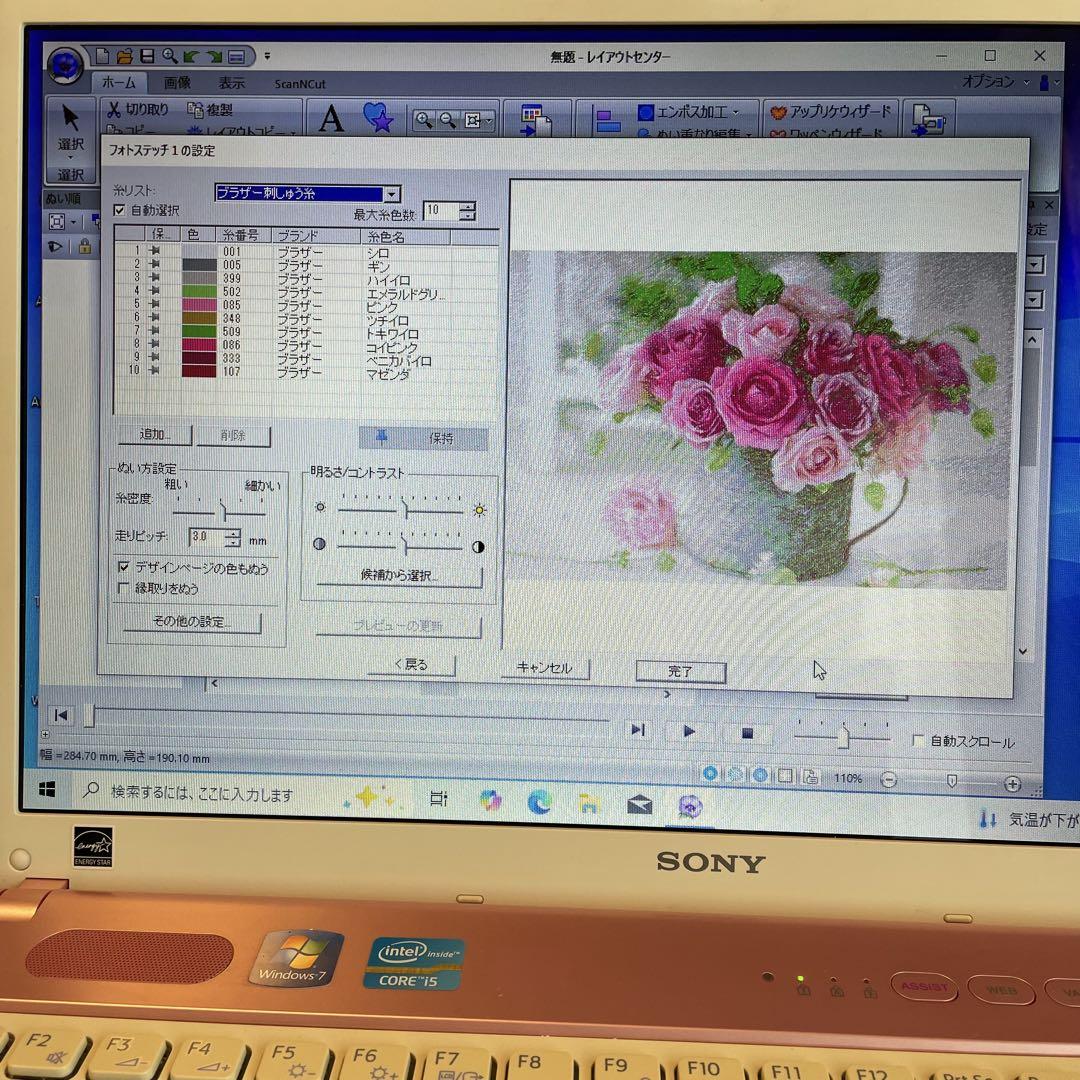Switch to the 表示 ribbon tab
The height and width of the screenshot is (1080, 1080).
(231, 83)
